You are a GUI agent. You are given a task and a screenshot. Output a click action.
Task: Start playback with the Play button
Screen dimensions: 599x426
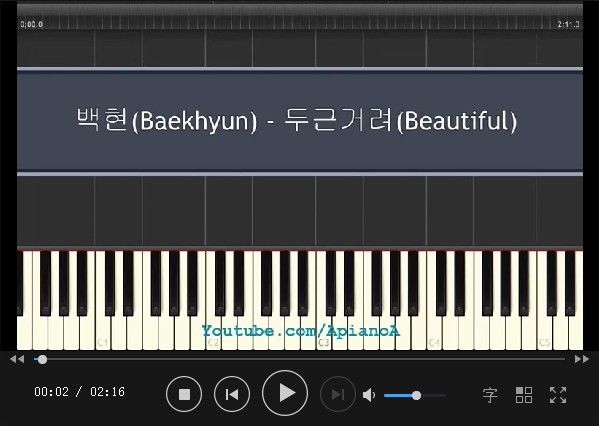[285, 393]
